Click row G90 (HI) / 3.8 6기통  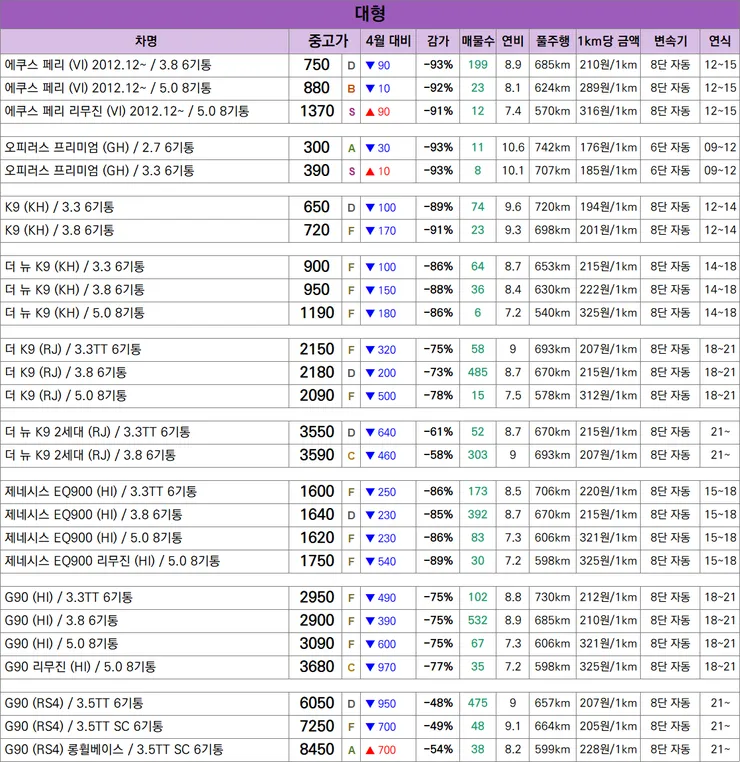370,621
